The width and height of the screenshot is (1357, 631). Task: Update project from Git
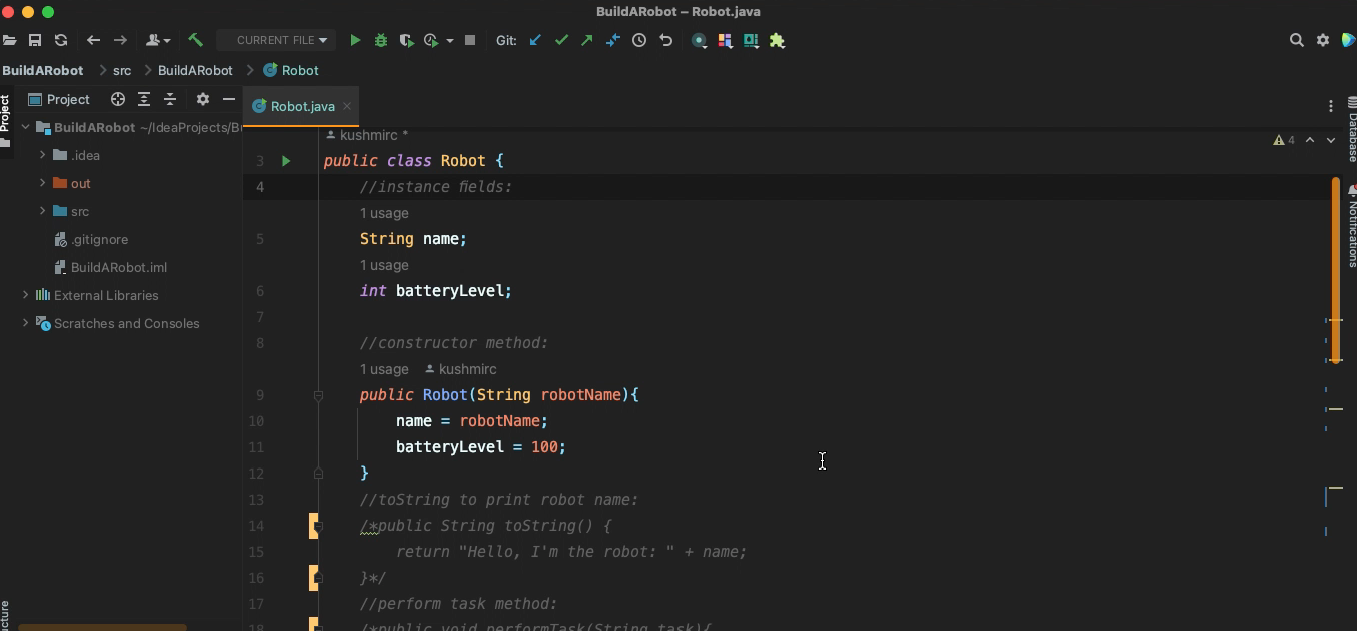535,40
